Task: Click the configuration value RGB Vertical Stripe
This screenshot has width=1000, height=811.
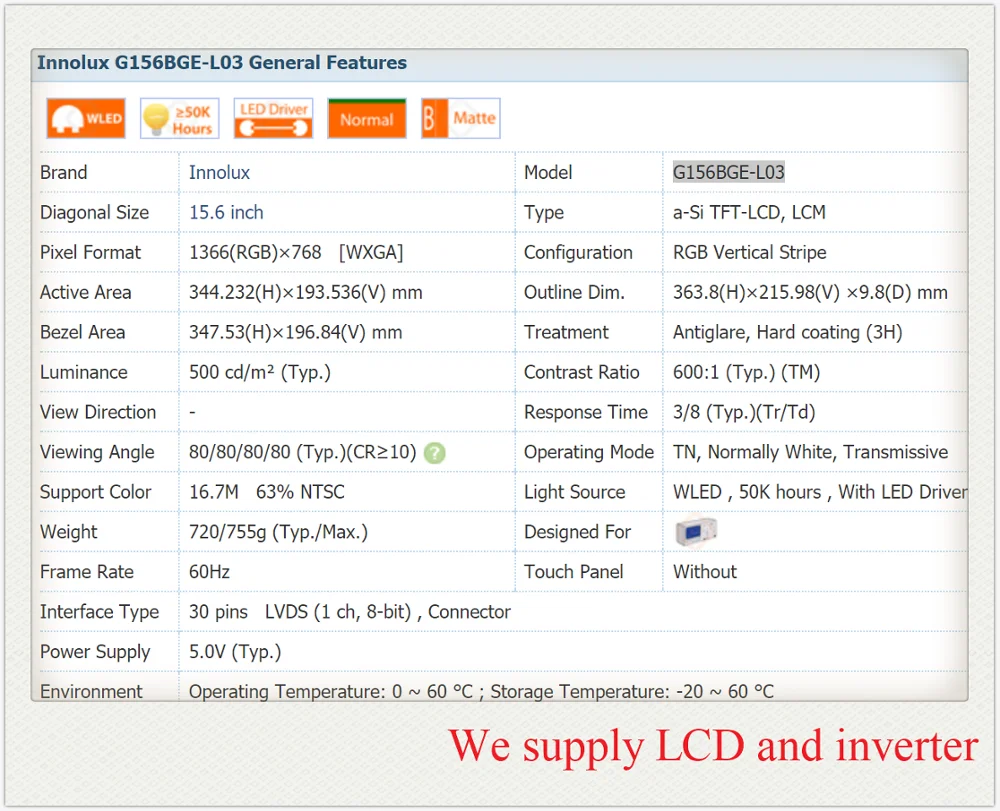Action: point(749,252)
